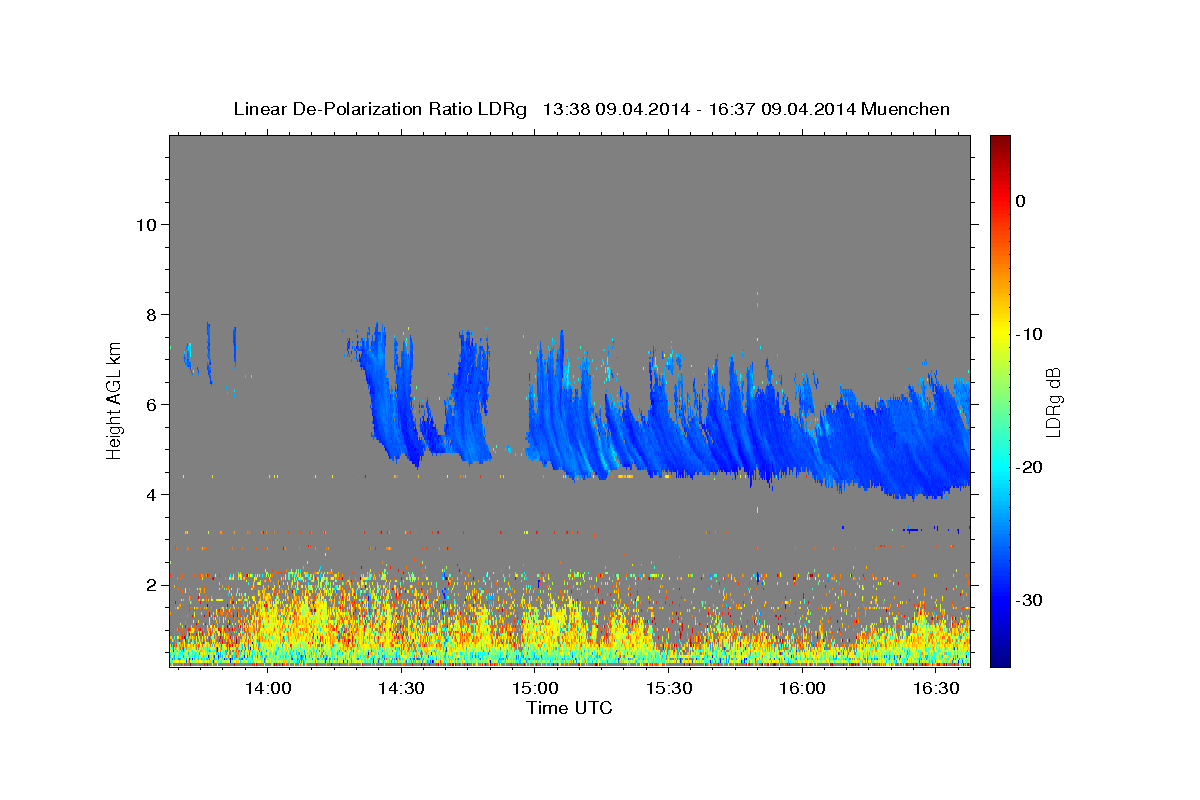Click the height tick label 6
This screenshot has height=800, width=1200.
152,404
